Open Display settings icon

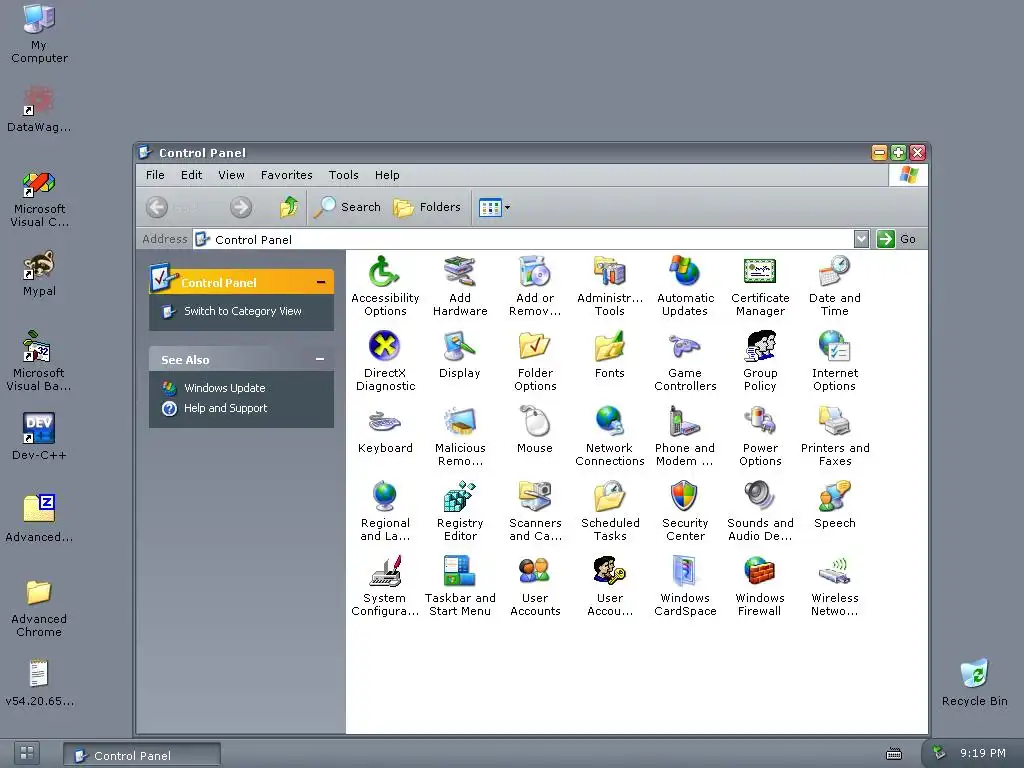coord(460,355)
